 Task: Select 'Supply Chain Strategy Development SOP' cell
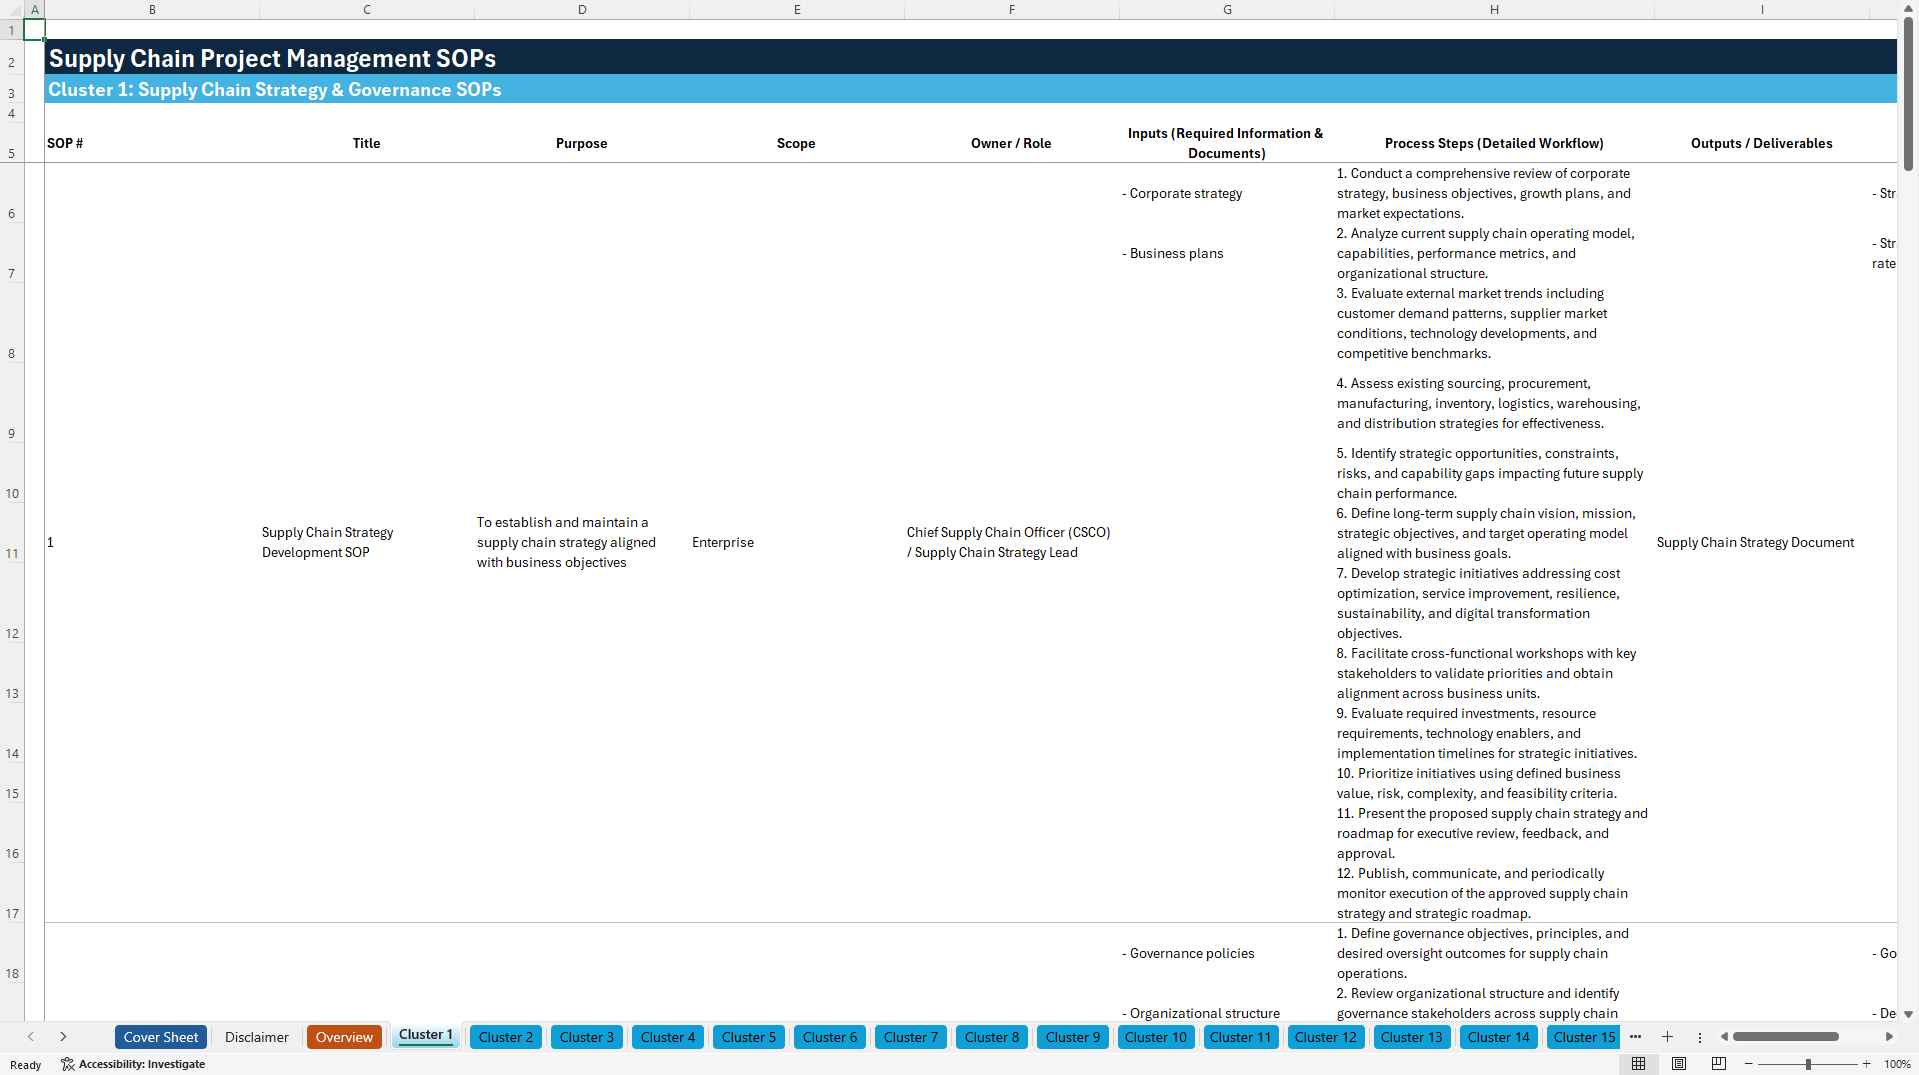pyautogui.click(x=367, y=542)
